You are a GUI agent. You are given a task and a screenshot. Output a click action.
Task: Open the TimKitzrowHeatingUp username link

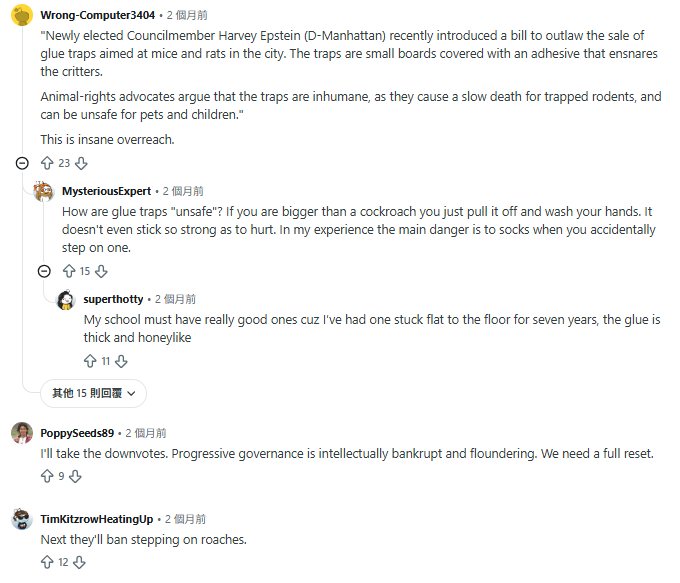point(97,519)
